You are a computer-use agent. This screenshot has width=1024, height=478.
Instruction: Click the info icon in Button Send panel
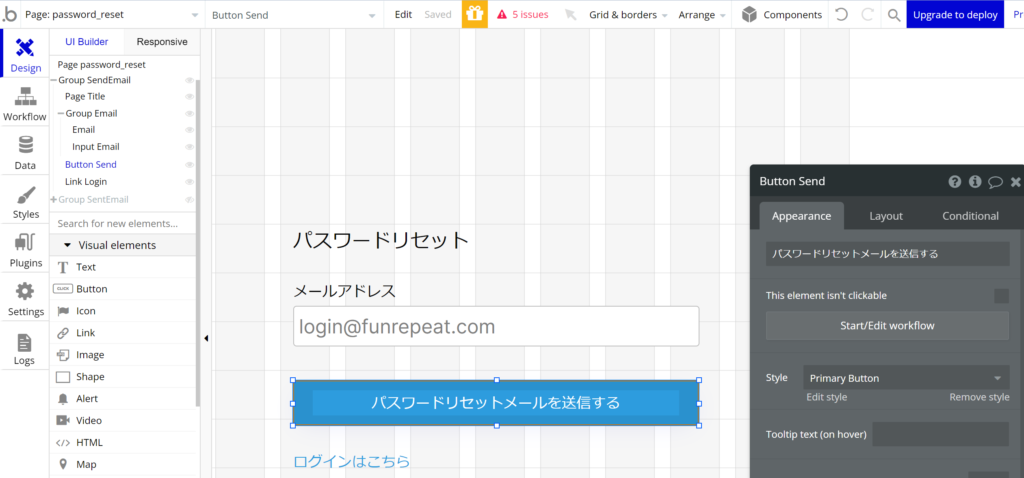click(975, 182)
